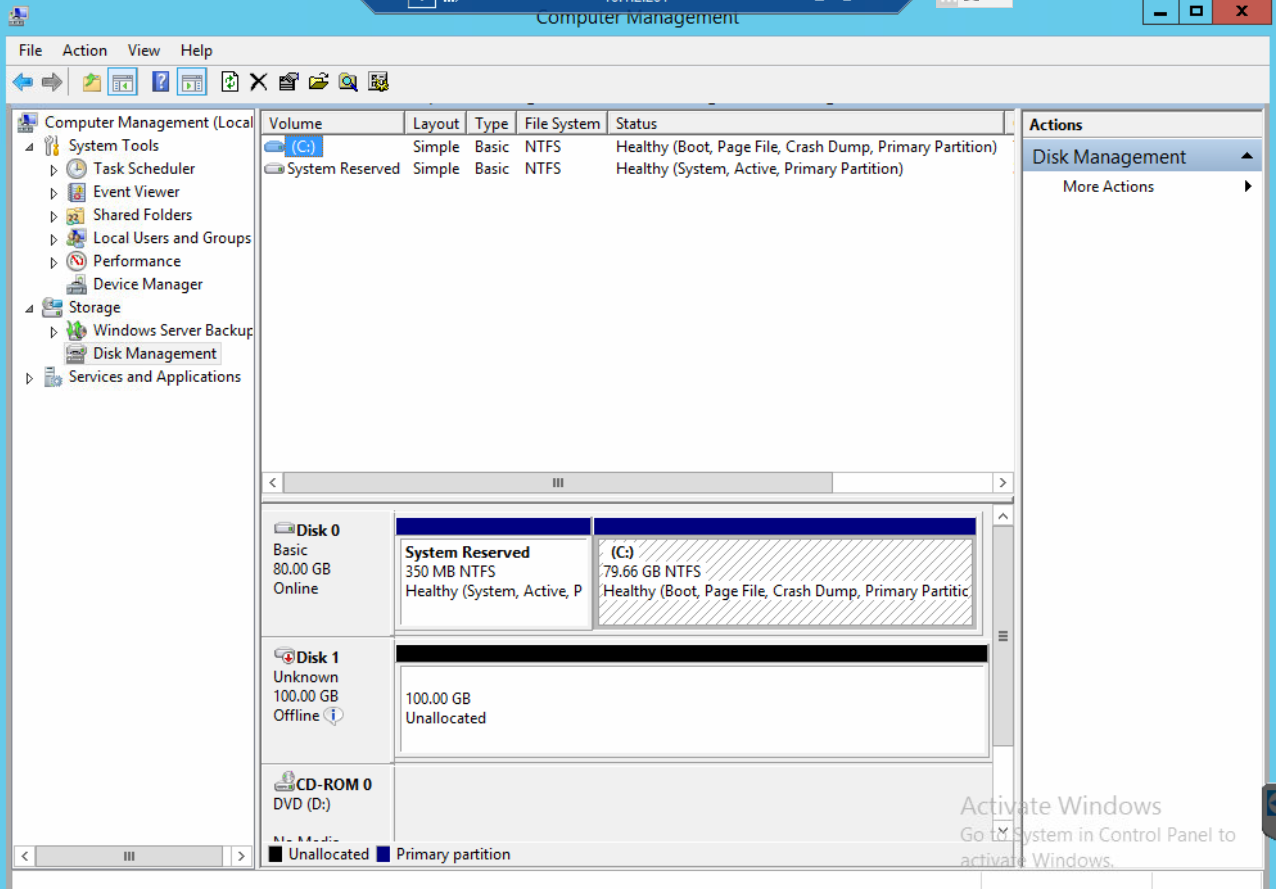Select Device Manager in the tree
This screenshot has width=1276, height=889.
148,284
